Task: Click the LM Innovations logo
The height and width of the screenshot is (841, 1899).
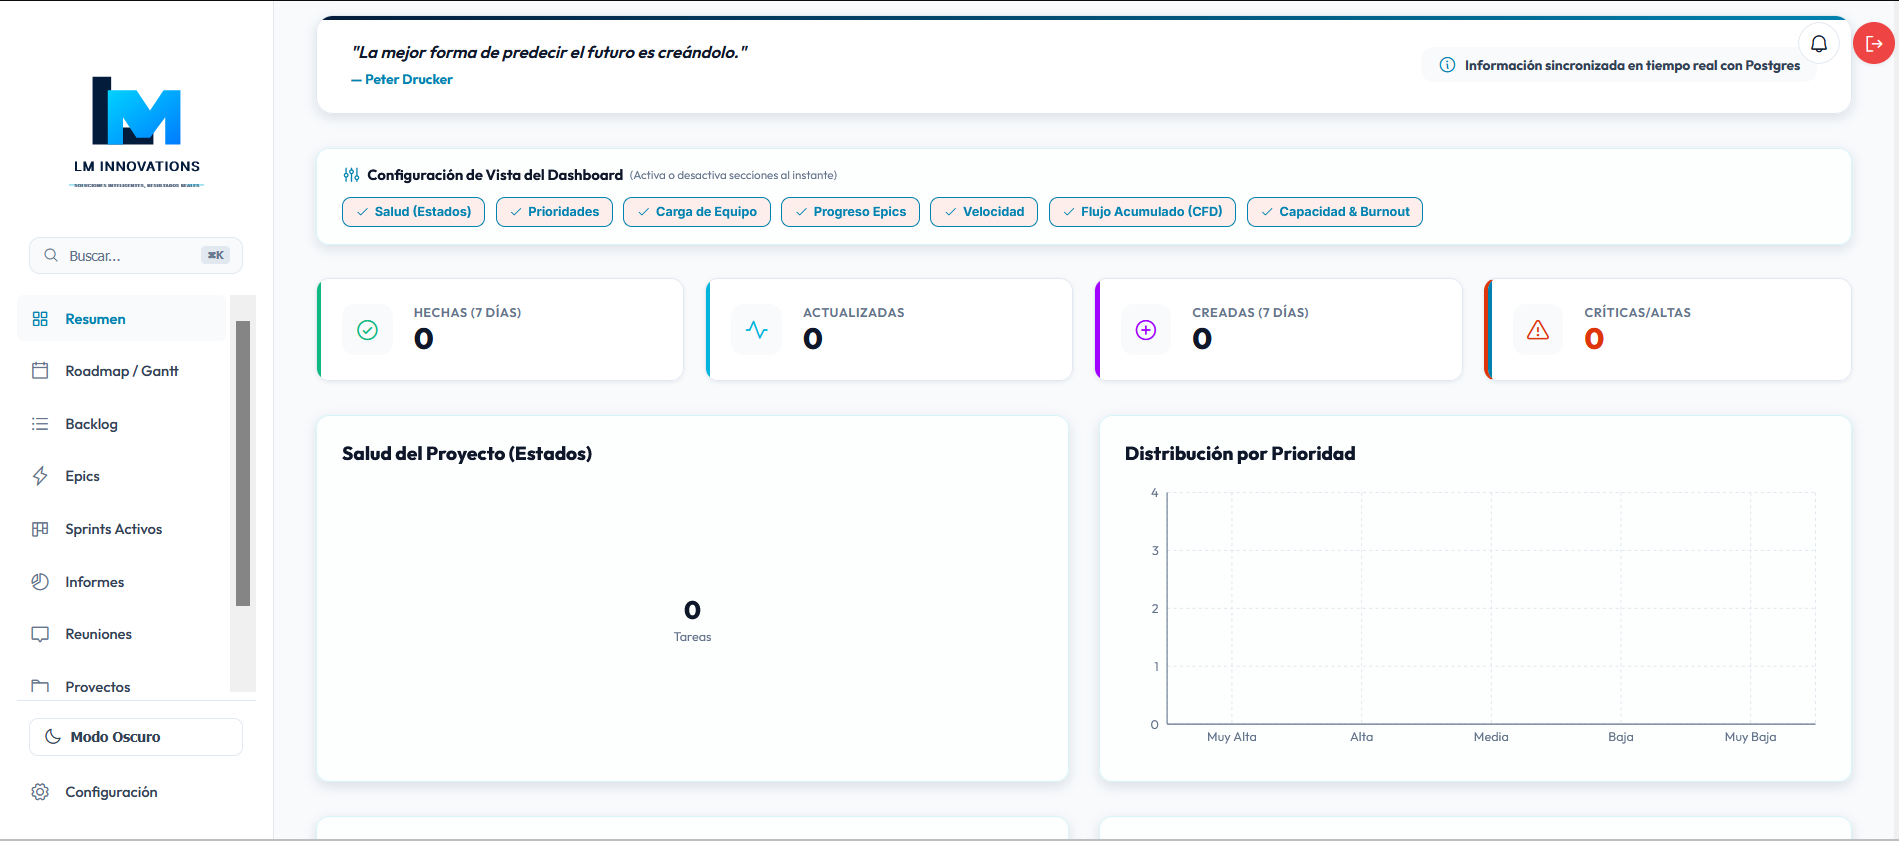Action: click(137, 131)
